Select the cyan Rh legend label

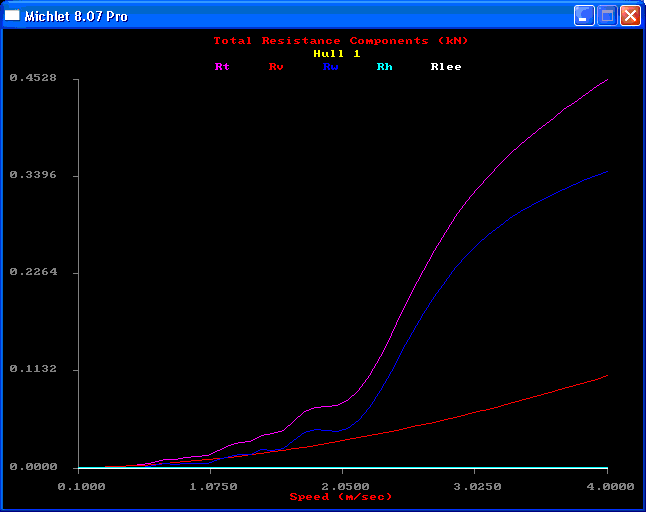pos(384,67)
